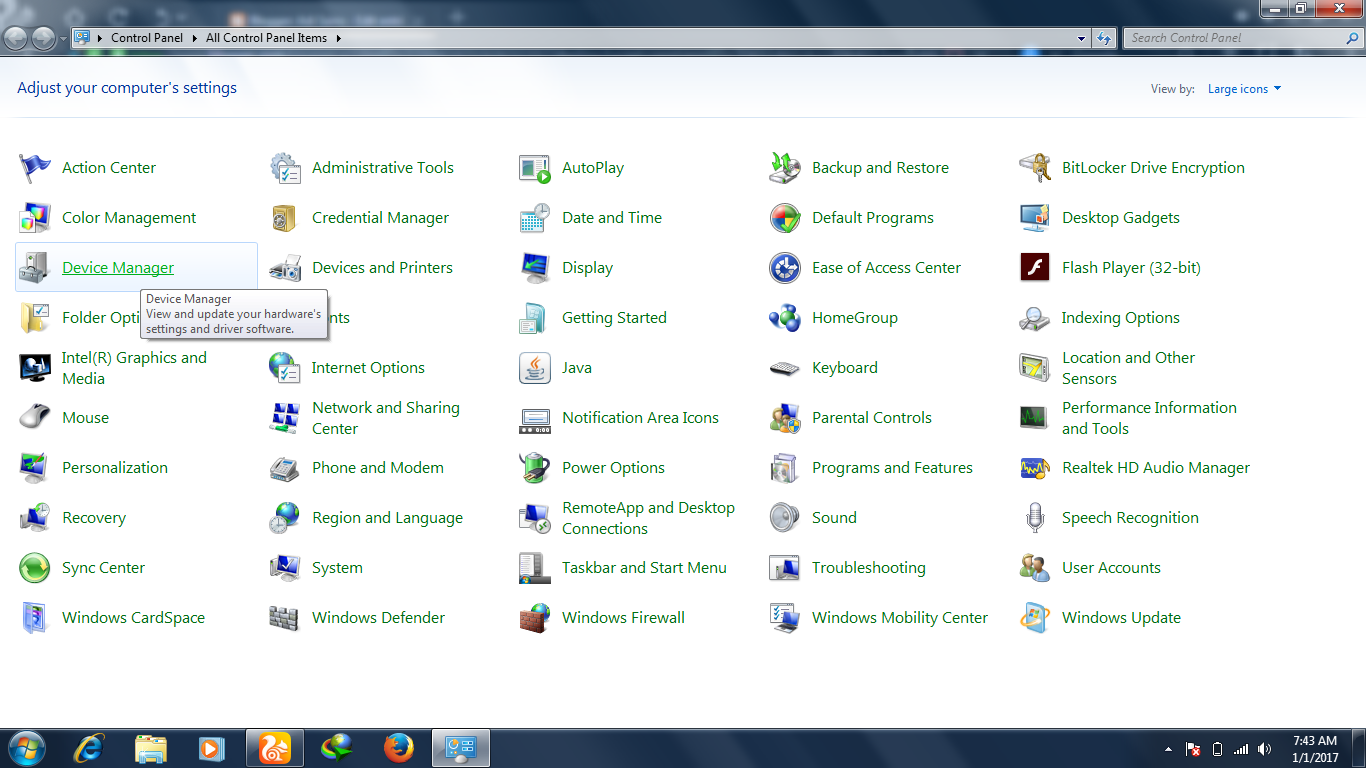
Task: Select the Parental Controls icon
Action: pyautogui.click(x=785, y=418)
